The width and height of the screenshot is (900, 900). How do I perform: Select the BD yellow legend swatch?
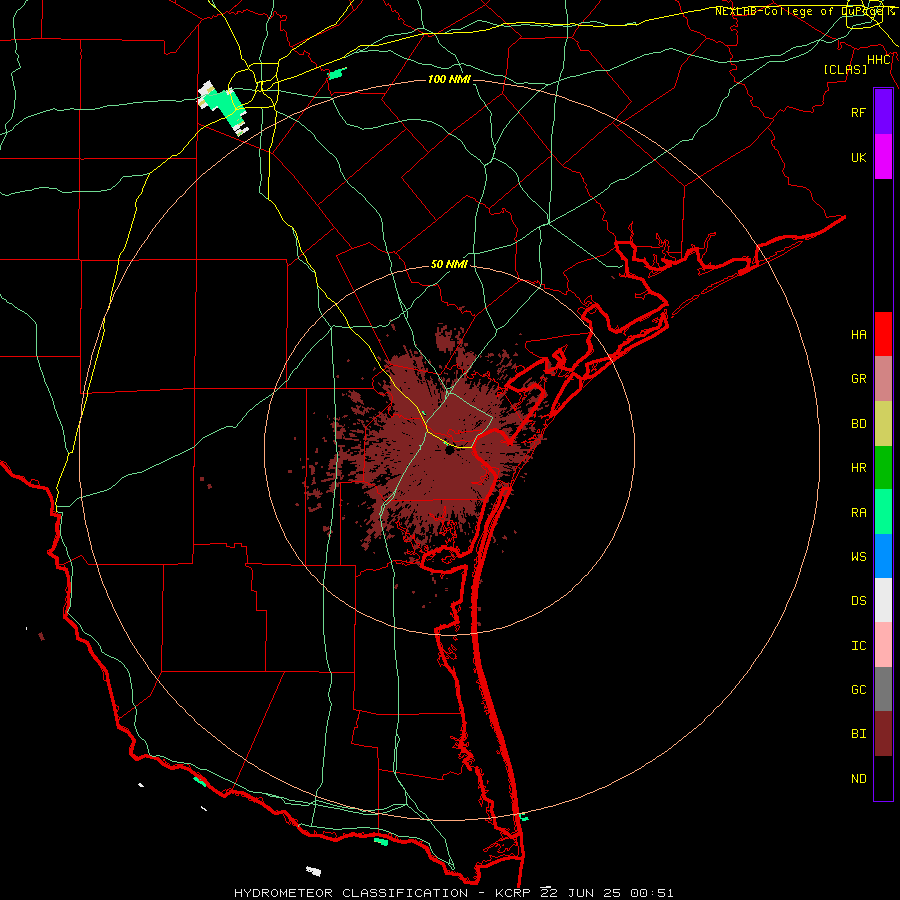click(883, 423)
